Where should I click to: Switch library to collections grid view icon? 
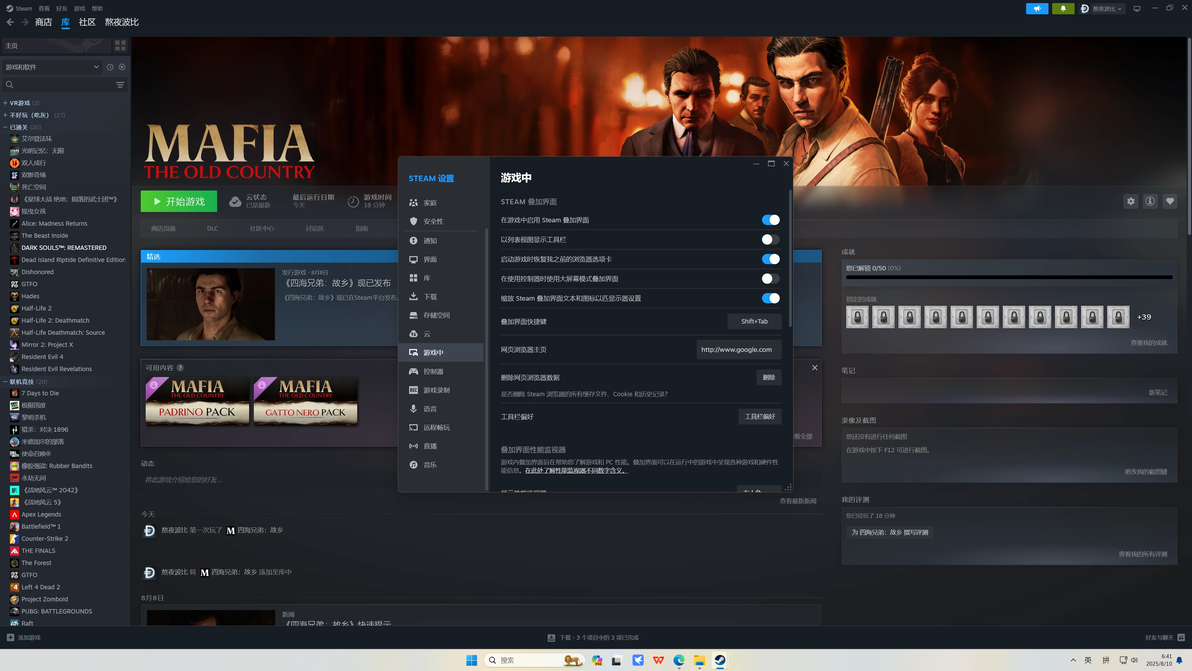(120, 46)
